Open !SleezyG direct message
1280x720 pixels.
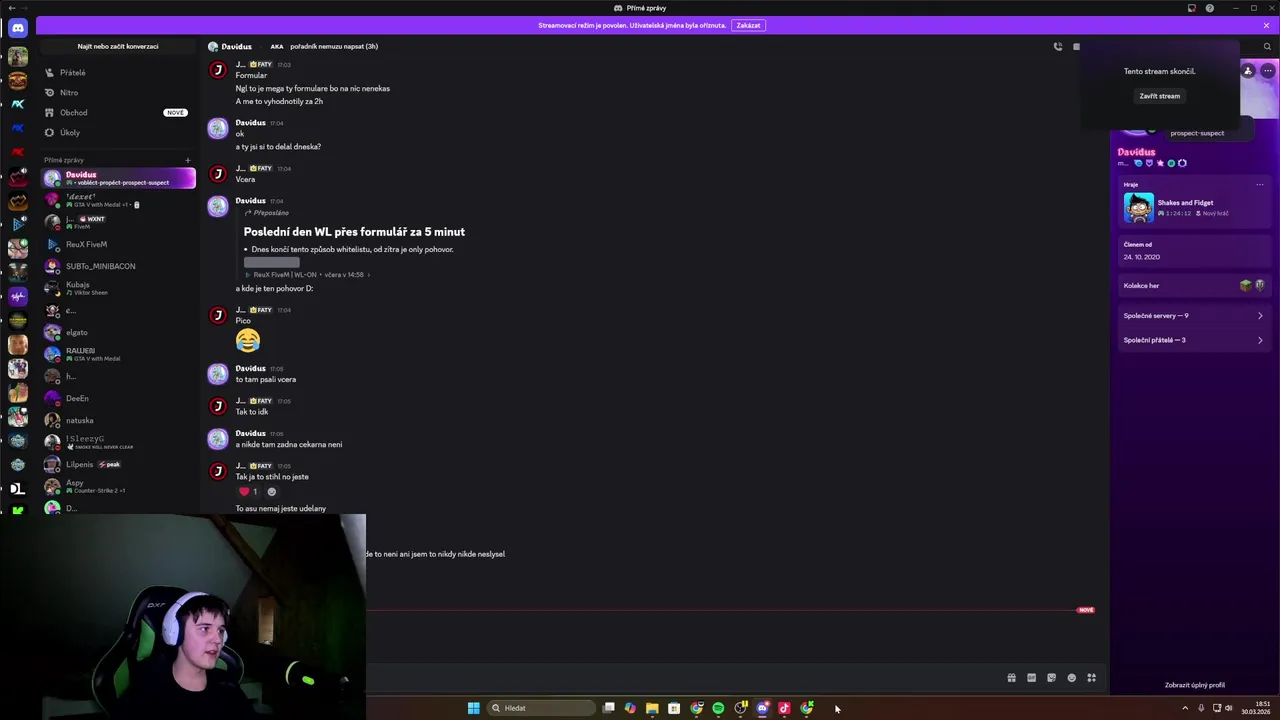(x=118, y=442)
